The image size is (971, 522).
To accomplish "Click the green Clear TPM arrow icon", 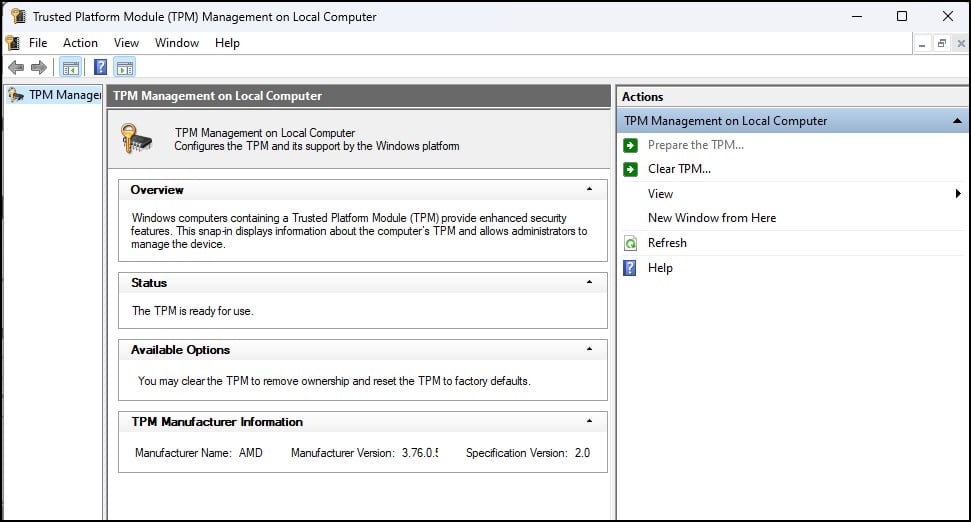I will [630, 169].
